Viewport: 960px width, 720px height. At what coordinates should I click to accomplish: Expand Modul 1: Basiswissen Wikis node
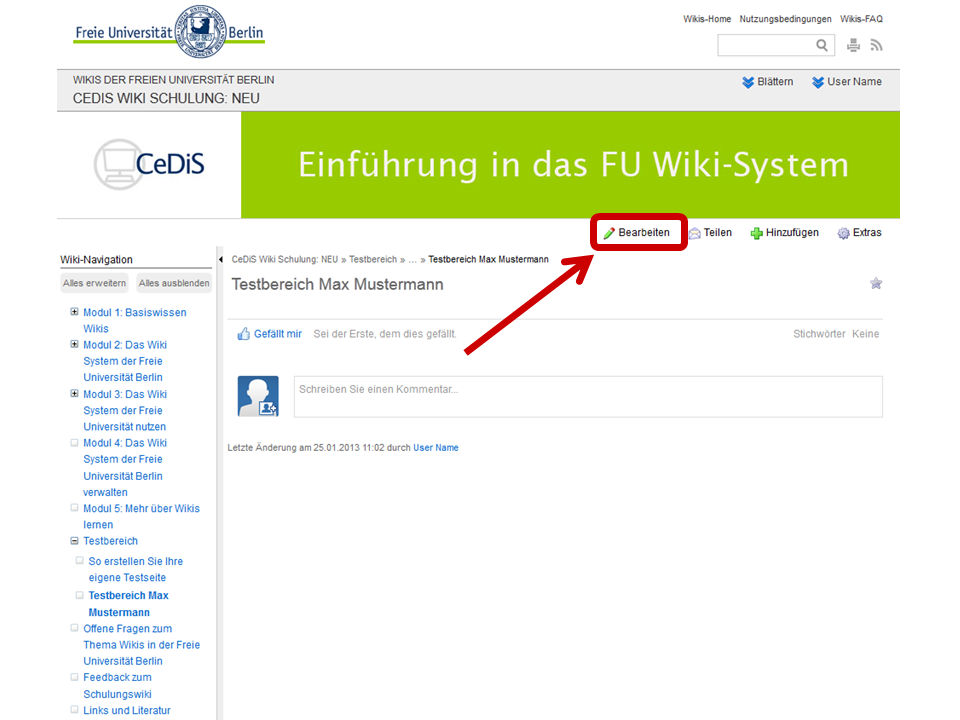click(x=74, y=312)
